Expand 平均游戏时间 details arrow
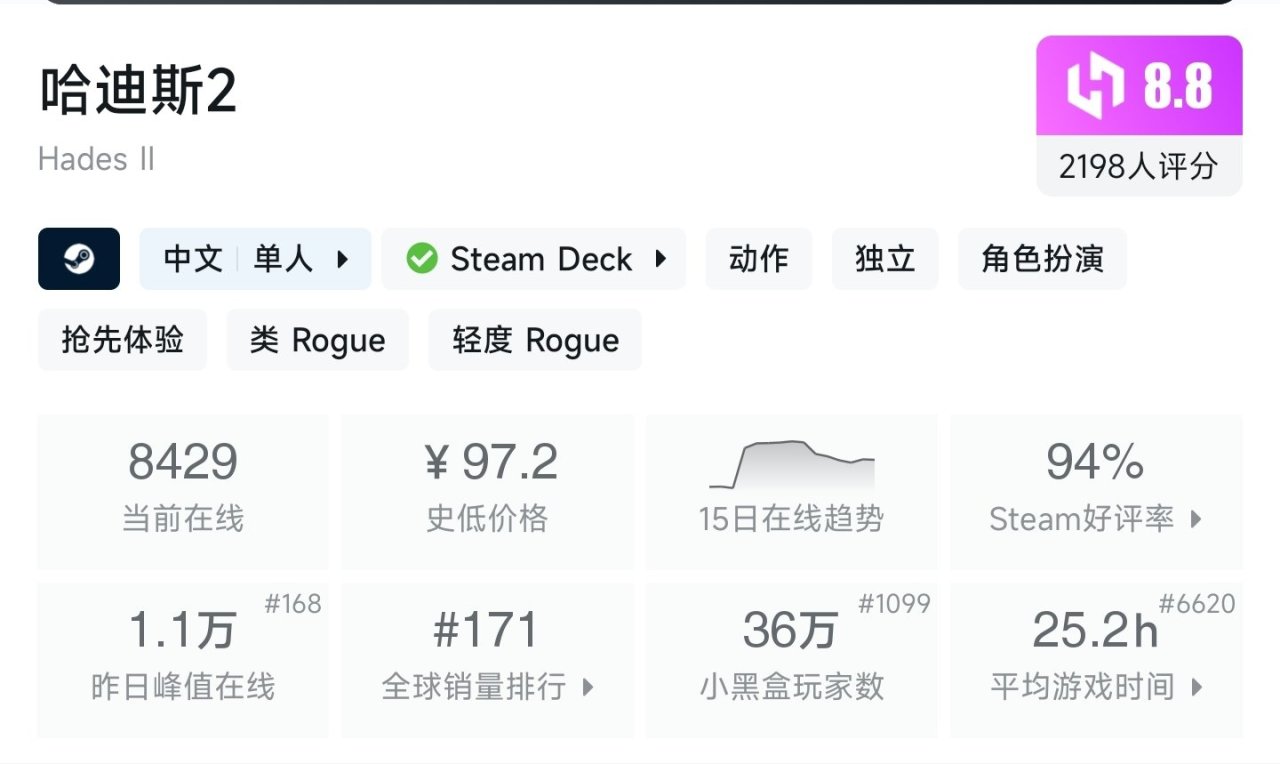 (x=1196, y=687)
